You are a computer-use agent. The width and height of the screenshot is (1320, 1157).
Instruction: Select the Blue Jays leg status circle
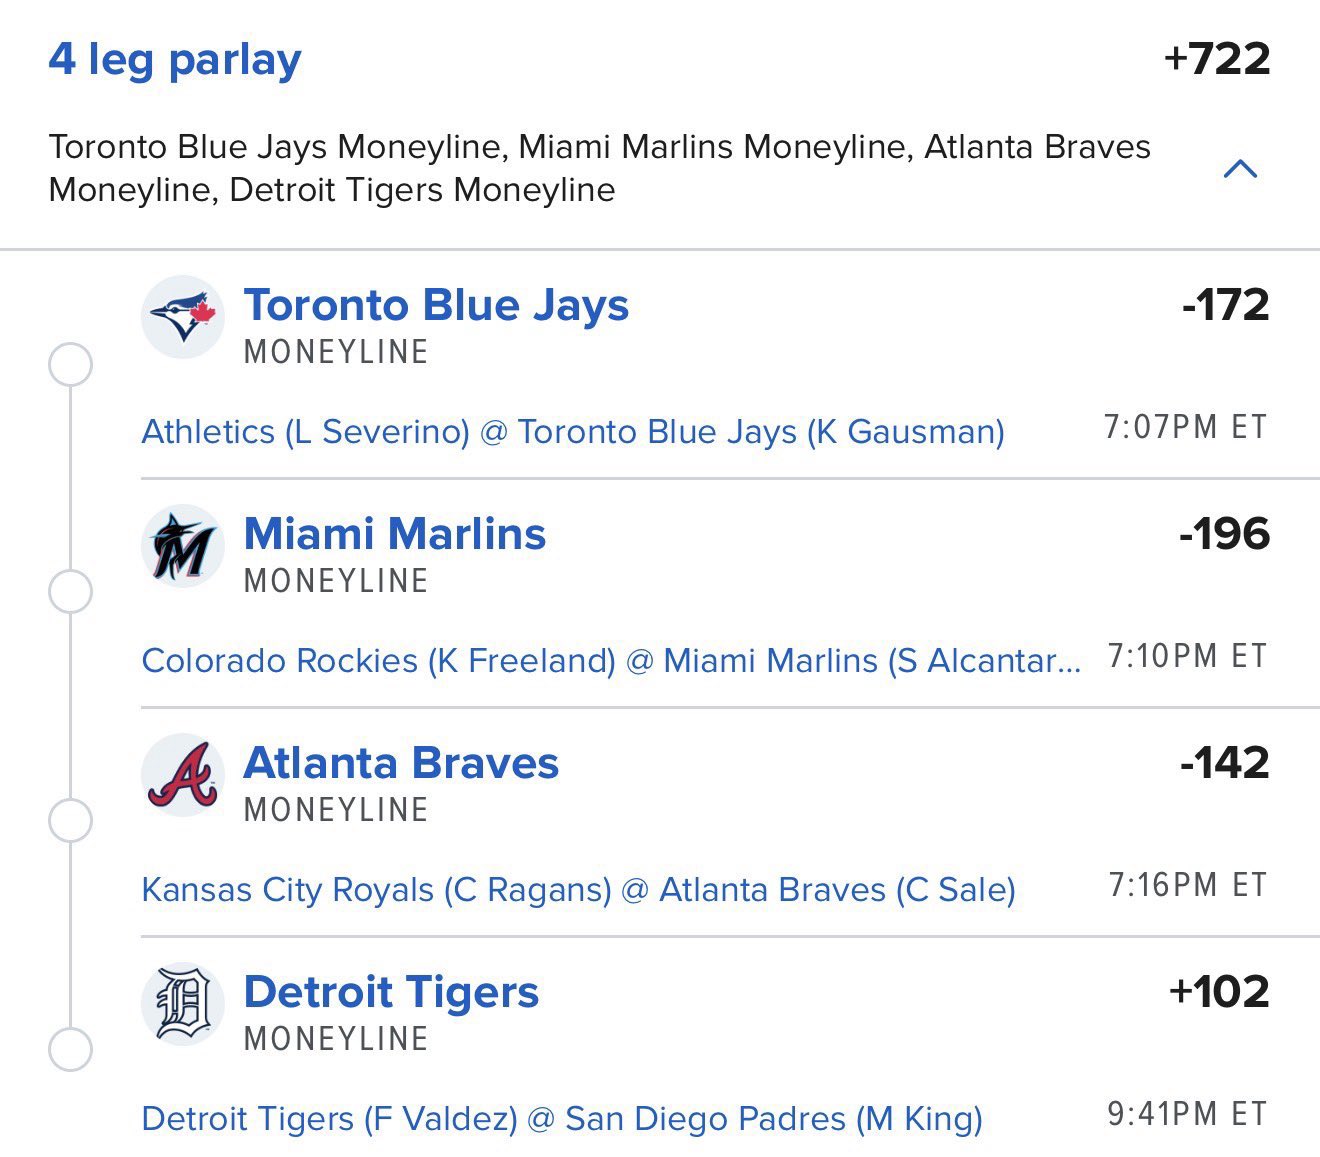coord(70,364)
